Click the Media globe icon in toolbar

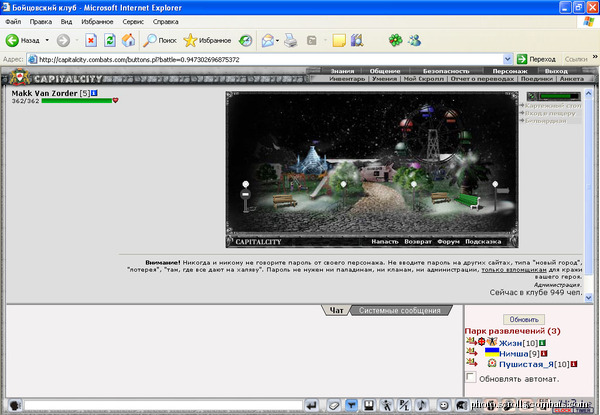pos(245,40)
